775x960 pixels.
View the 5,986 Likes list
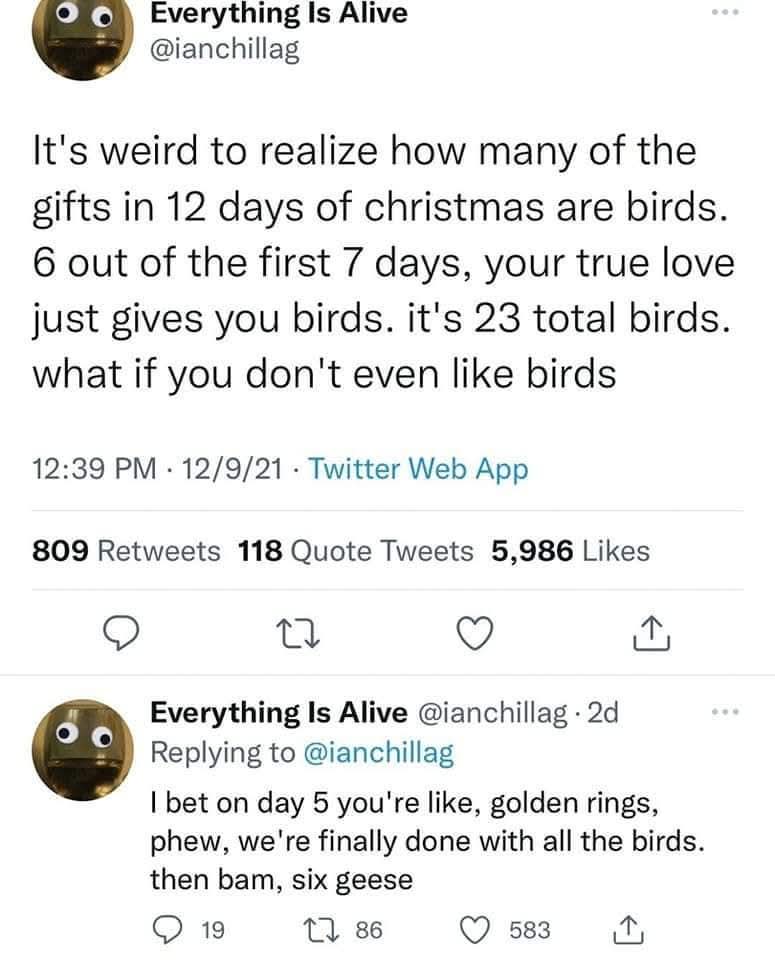pos(571,550)
